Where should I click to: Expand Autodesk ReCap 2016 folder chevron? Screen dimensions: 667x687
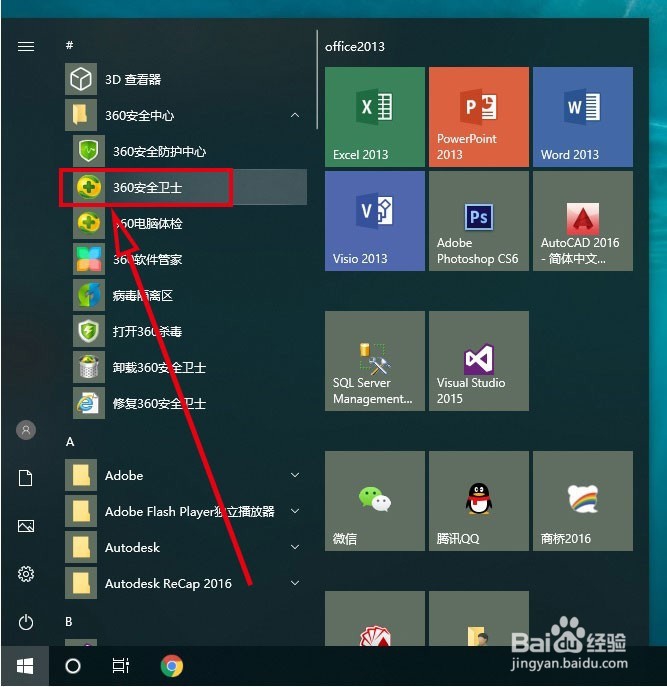click(x=295, y=583)
